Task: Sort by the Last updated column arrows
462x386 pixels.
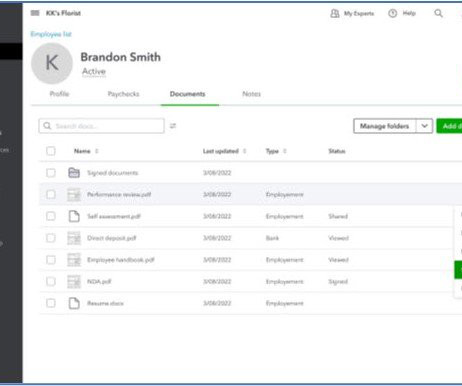Action: (x=244, y=151)
